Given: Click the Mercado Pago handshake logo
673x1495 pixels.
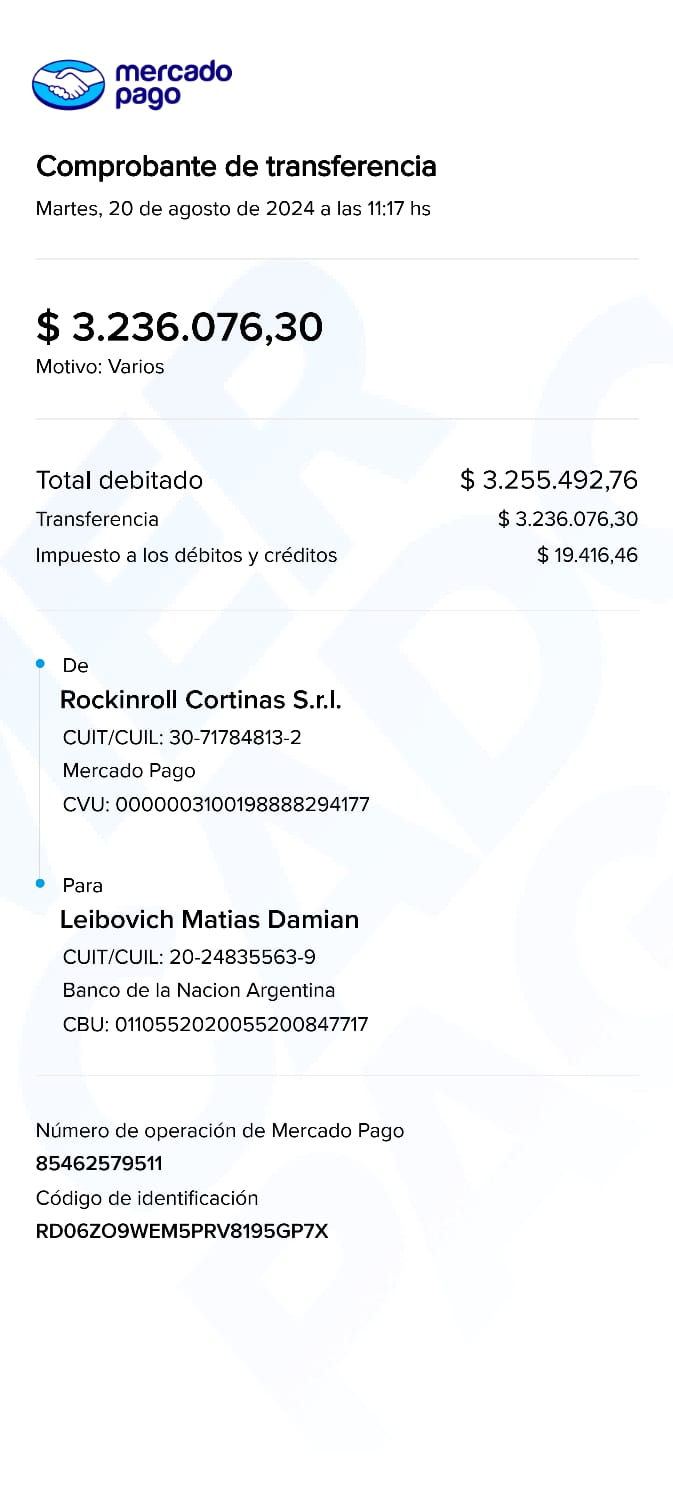Looking at the screenshot, I should pos(68,84).
